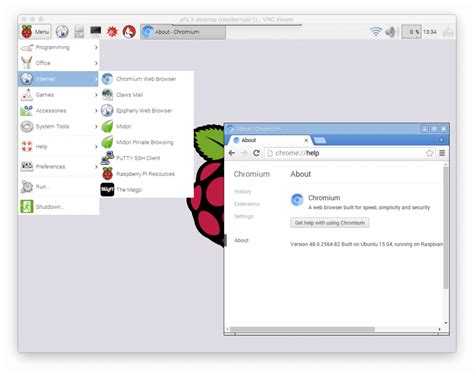Expand the Office submenu arrow
Viewport: 474px width, 374px height.
click(96, 63)
